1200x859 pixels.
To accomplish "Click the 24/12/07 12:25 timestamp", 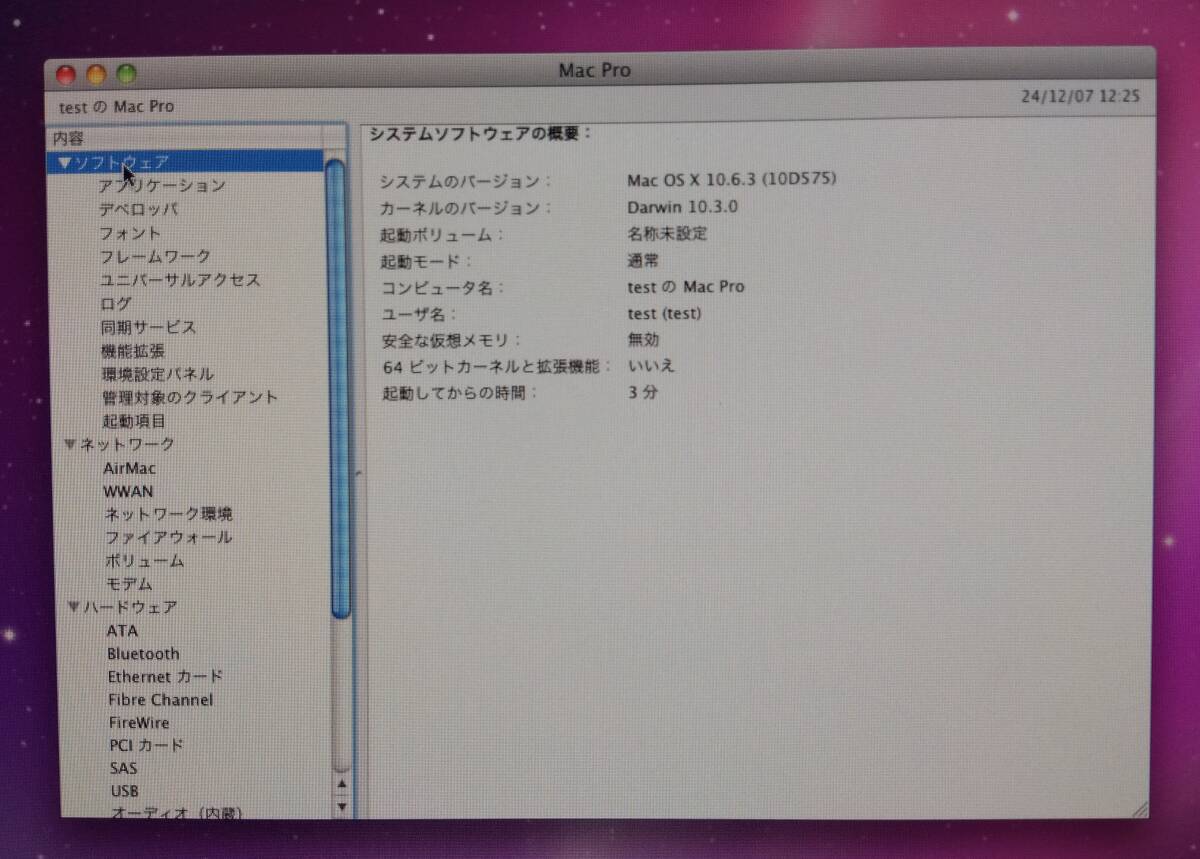I will (1080, 97).
